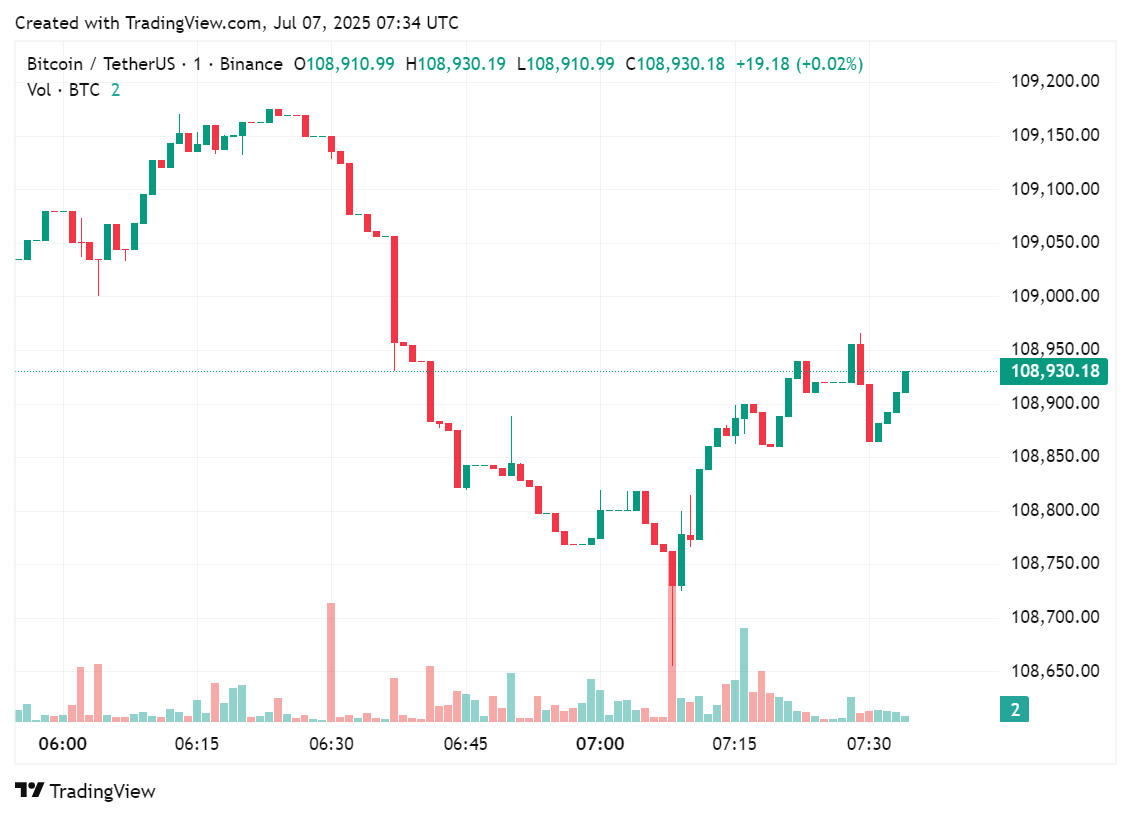Screen dimensions: 1131x817
Task: Click the tallest red volume bar at 06:30
Action: point(331,661)
